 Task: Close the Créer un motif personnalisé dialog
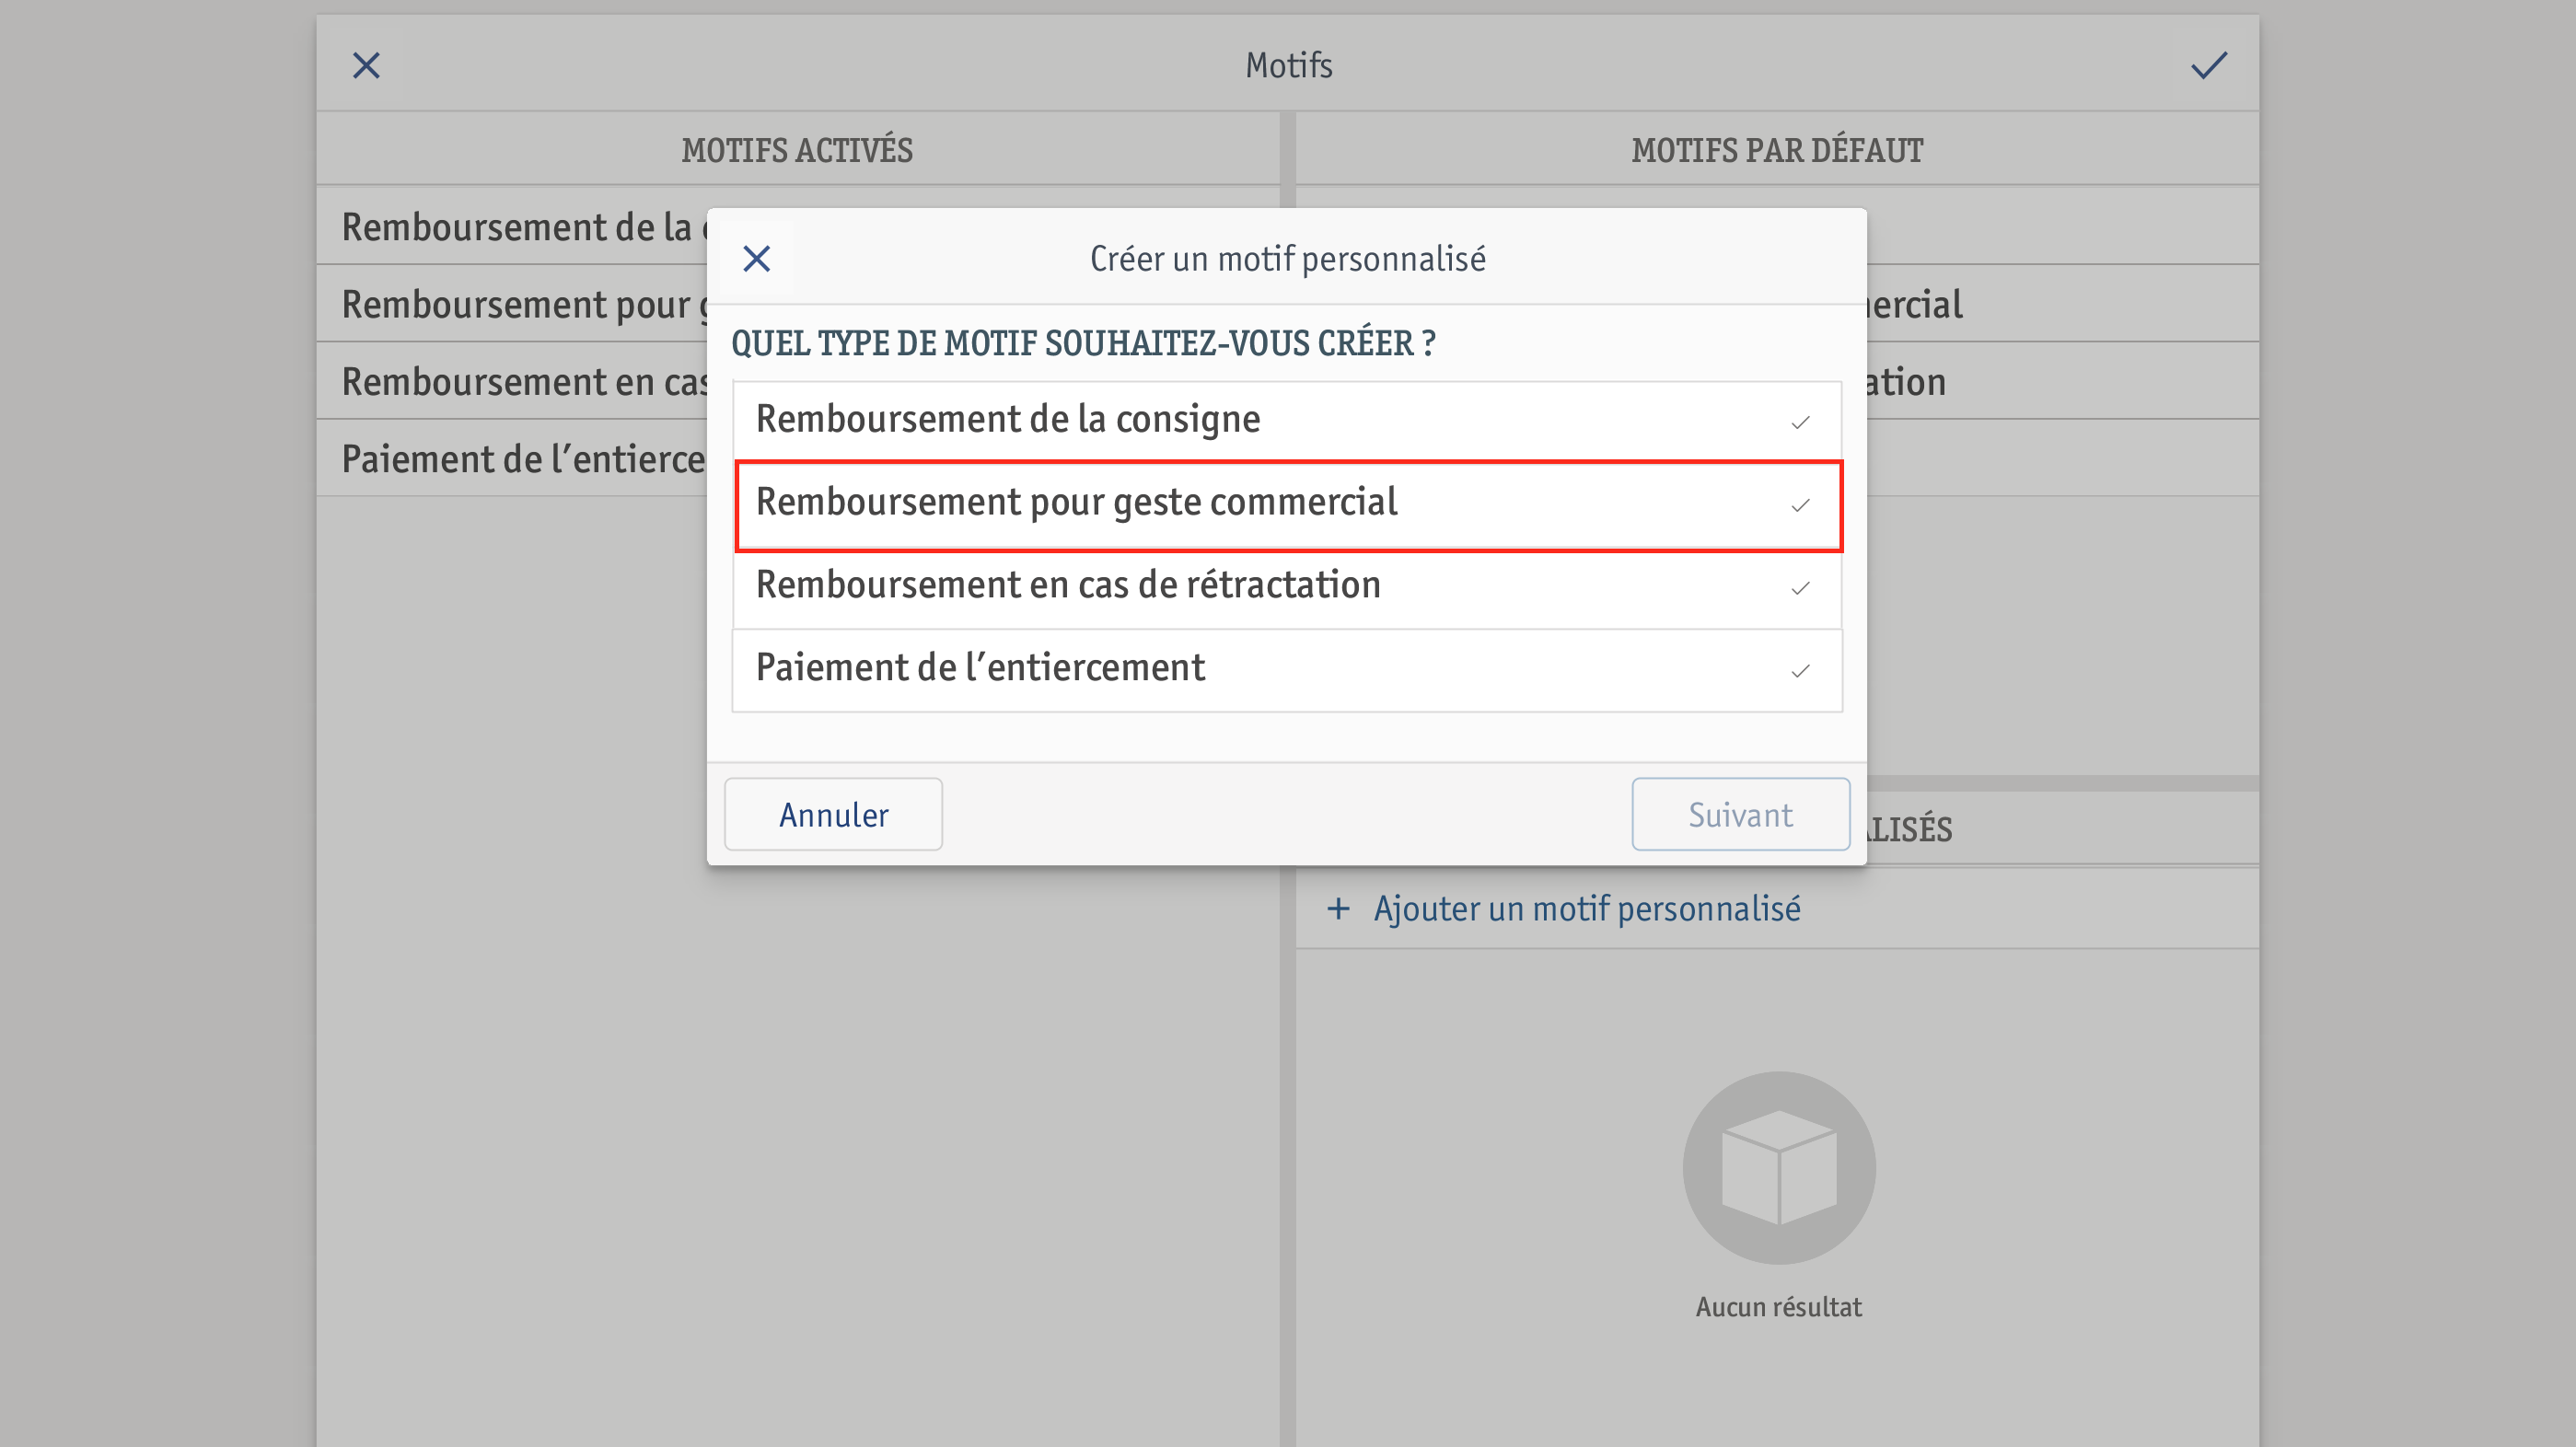point(757,259)
